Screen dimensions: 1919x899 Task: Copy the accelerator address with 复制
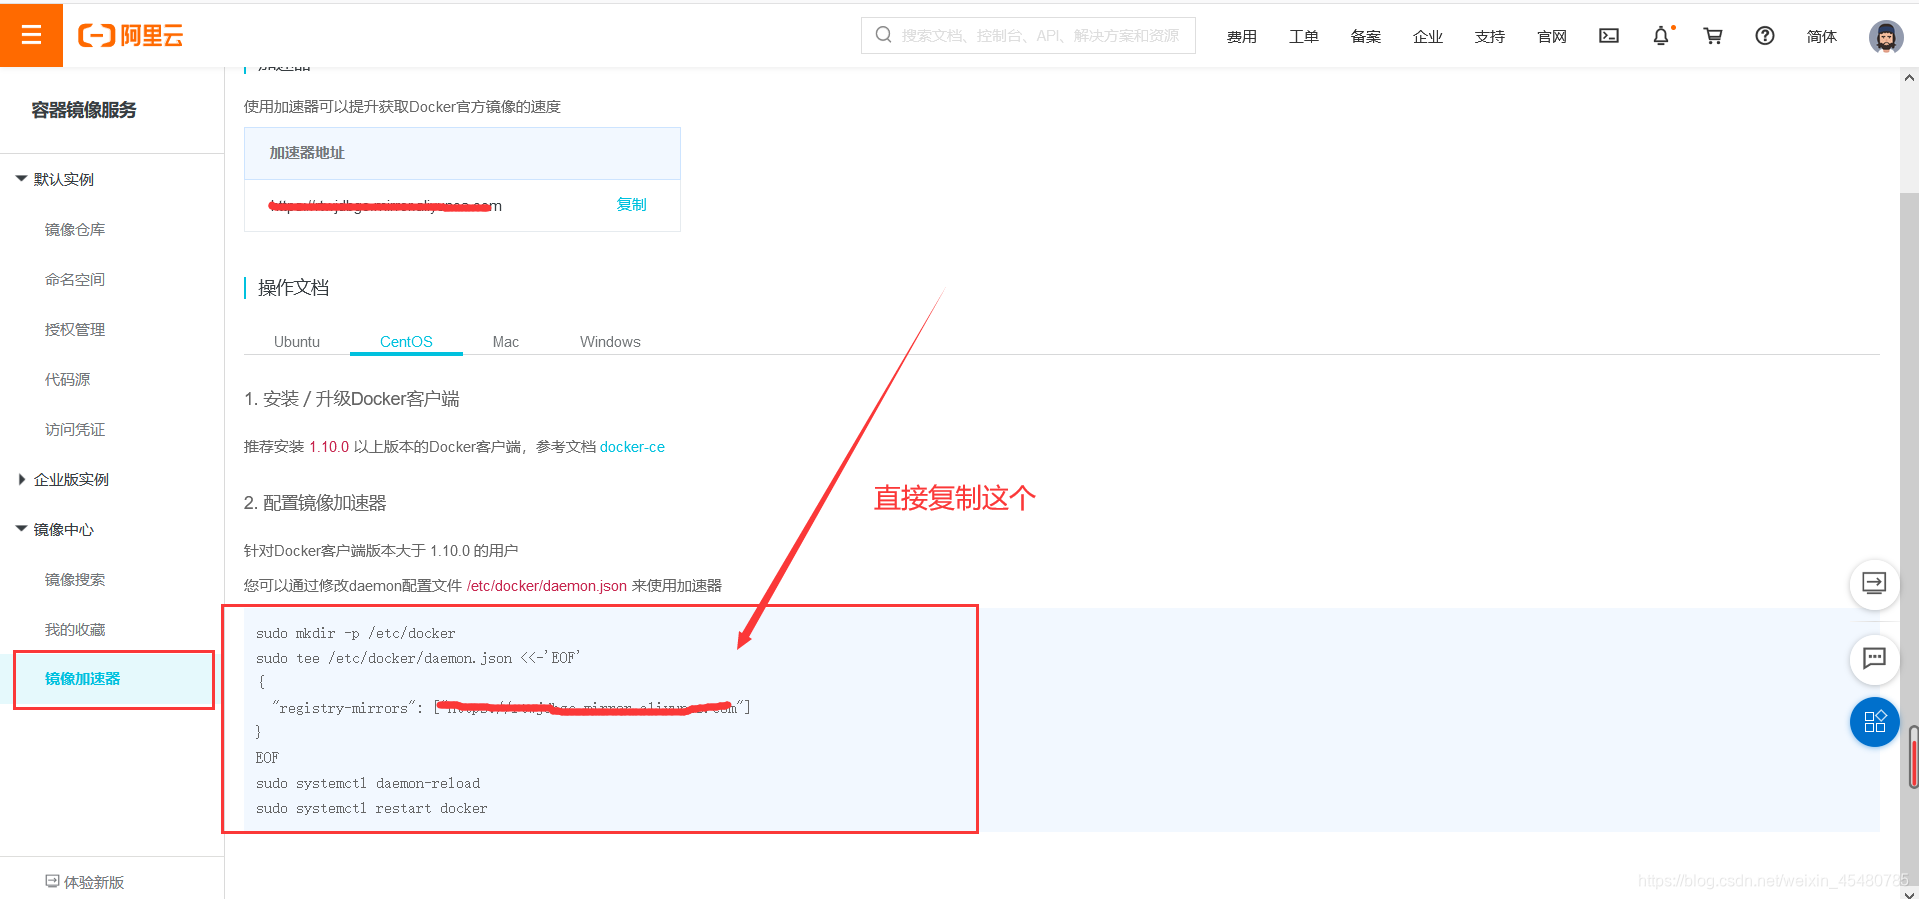(631, 204)
